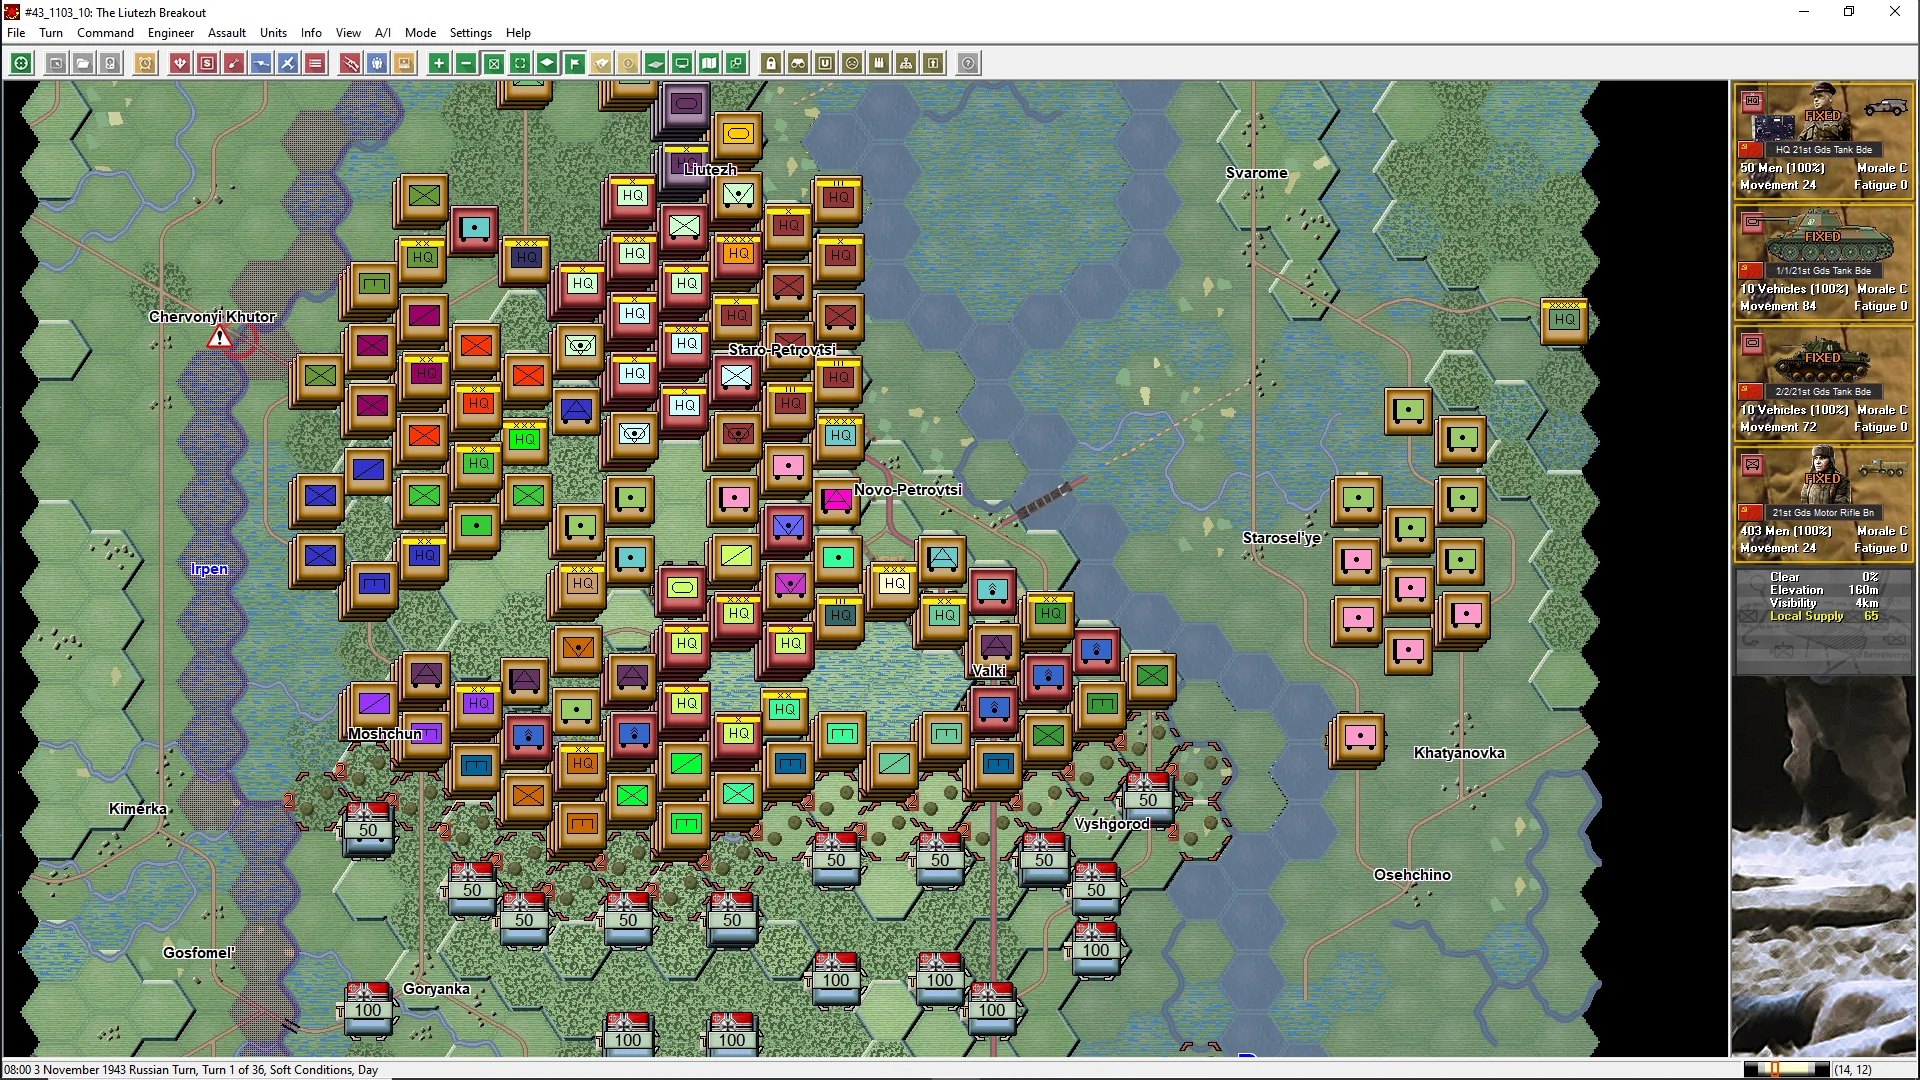Click the padlock toolbar icon
The image size is (1920, 1080).
pos(771,64)
